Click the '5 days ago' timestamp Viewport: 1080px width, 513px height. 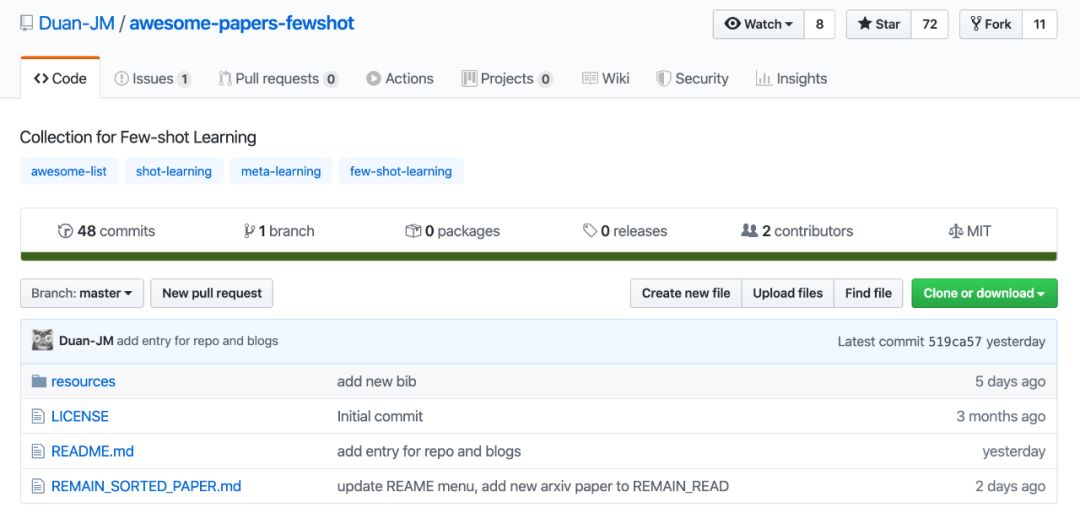1010,381
